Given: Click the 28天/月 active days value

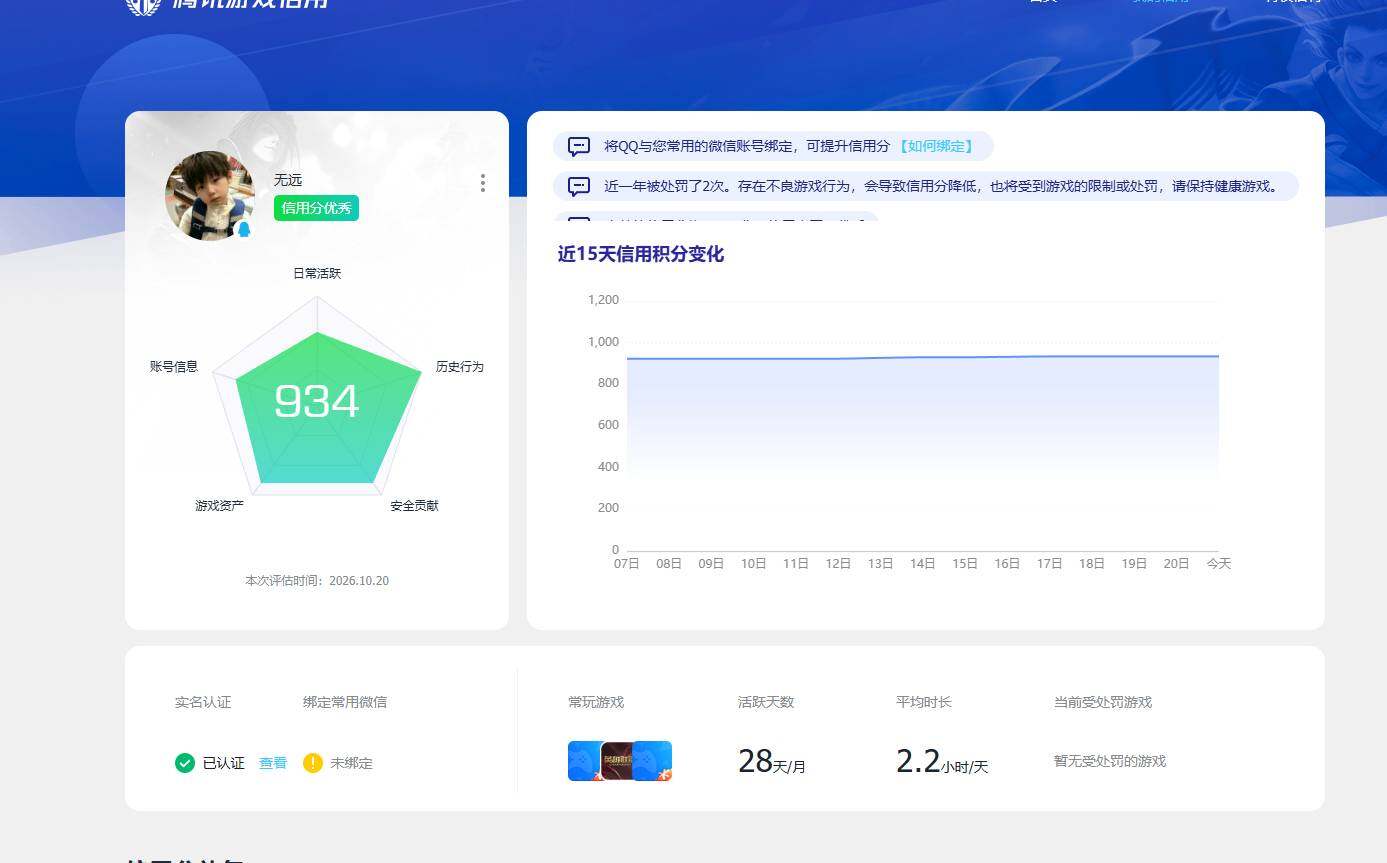Looking at the screenshot, I should tap(772, 762).
